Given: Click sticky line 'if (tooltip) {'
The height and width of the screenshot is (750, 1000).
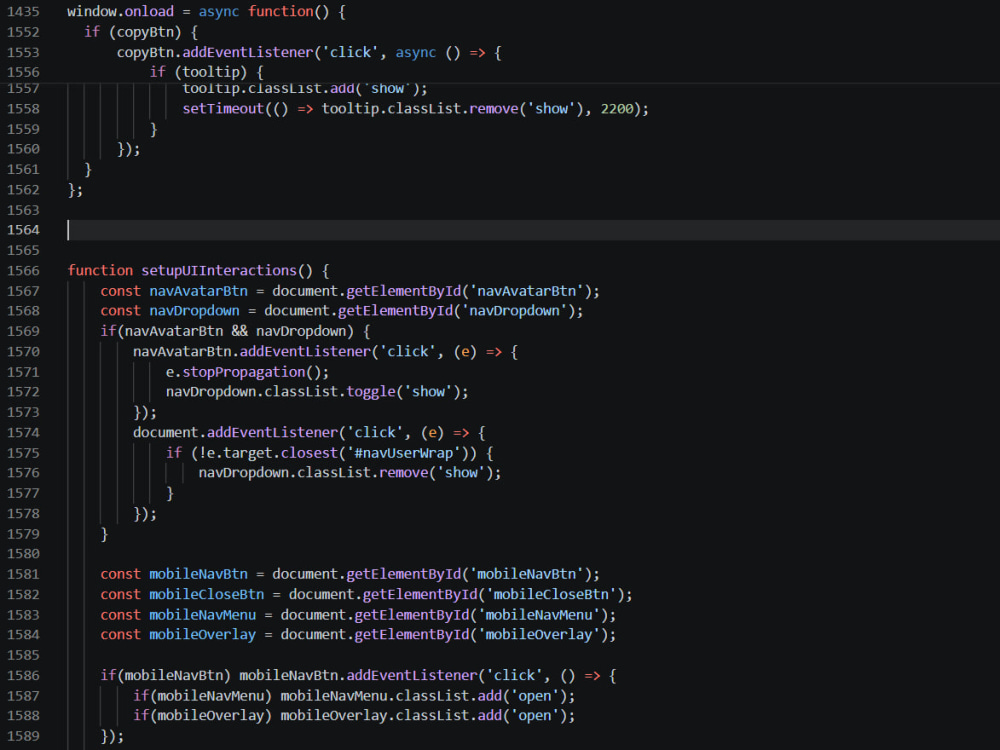Looking at the screenshot, I should [207, 72].
